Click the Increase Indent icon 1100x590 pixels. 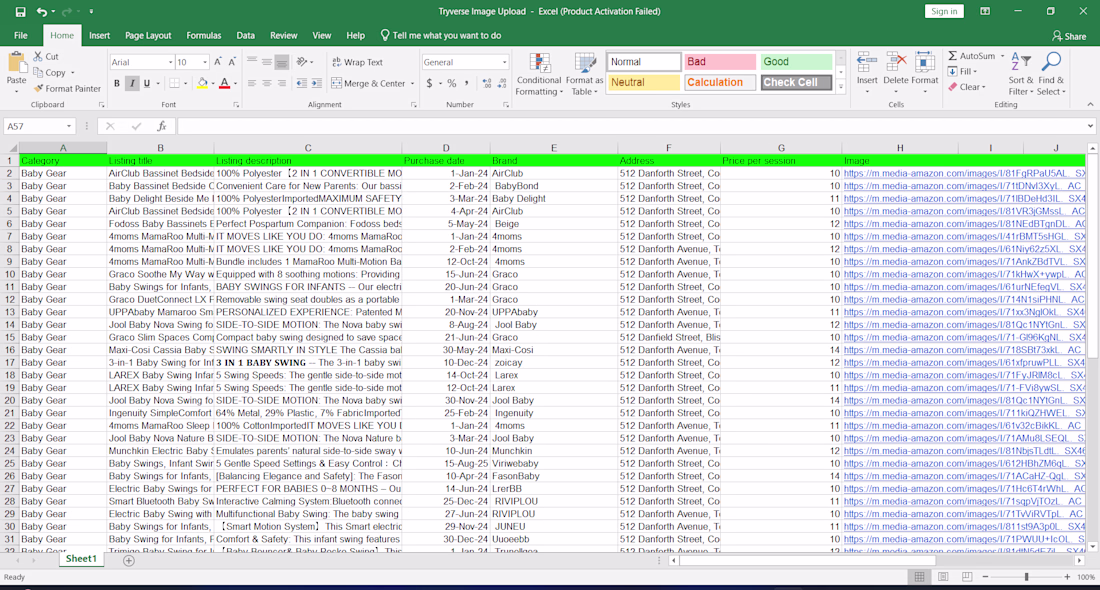click(x=317, y=83)
